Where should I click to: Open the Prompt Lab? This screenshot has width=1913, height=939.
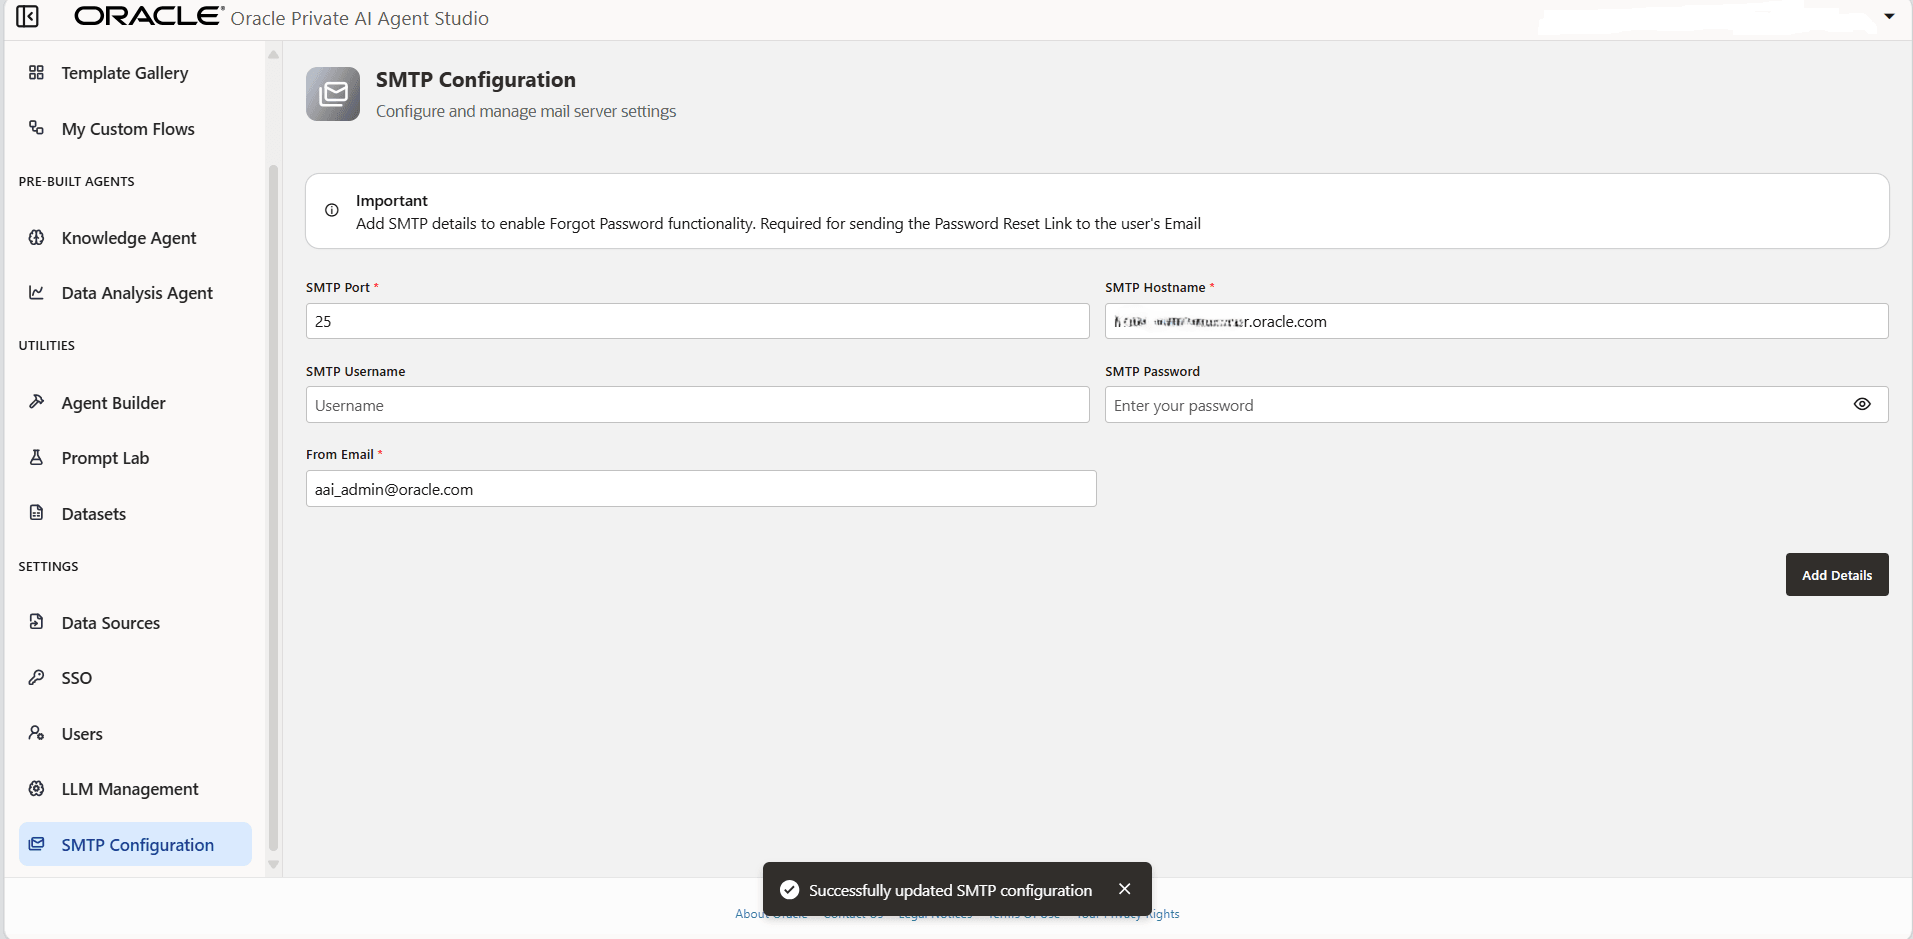tap(104, 457)
